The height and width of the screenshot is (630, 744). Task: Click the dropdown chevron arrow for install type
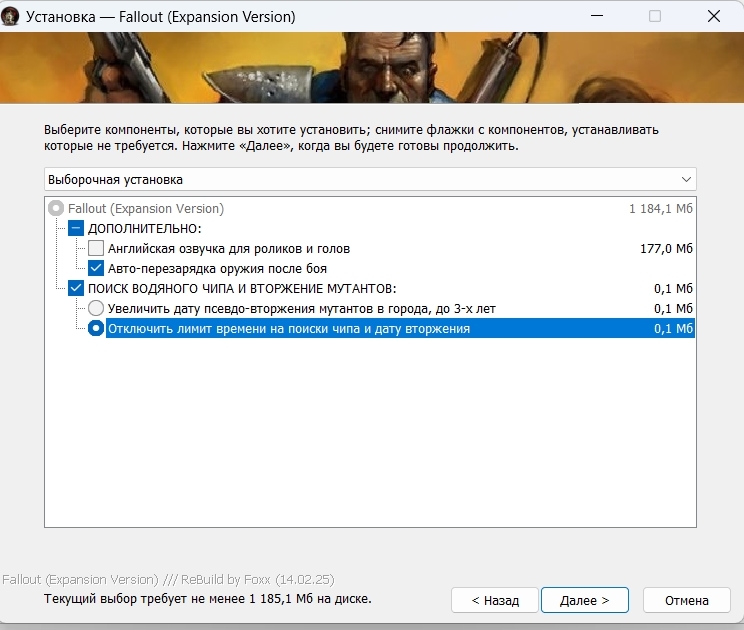pyautogui.click(x=686, y=179)
